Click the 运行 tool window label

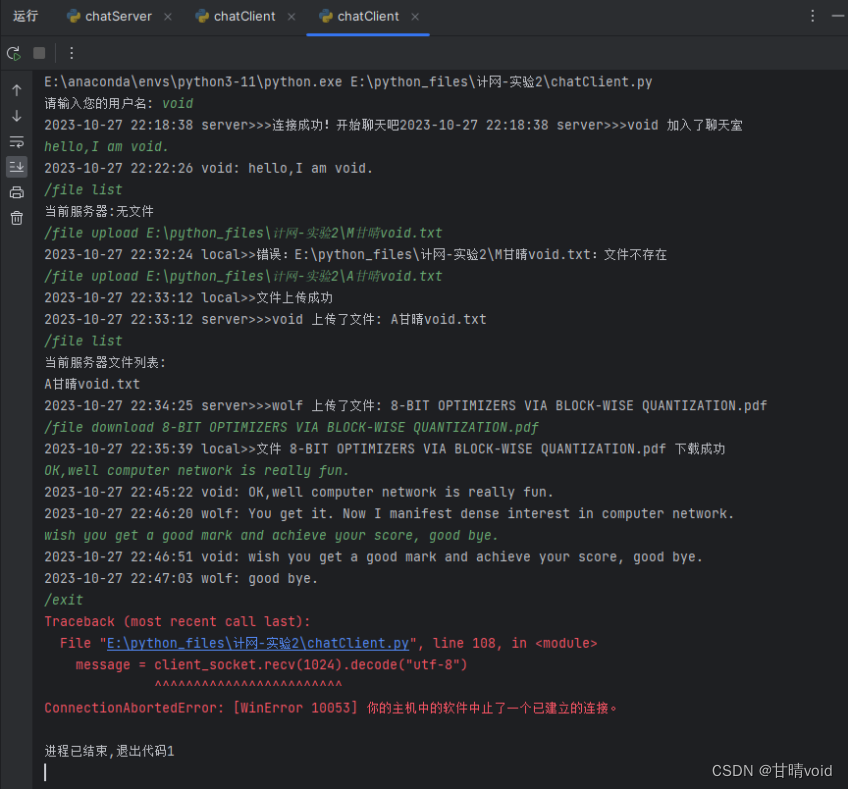25,16
